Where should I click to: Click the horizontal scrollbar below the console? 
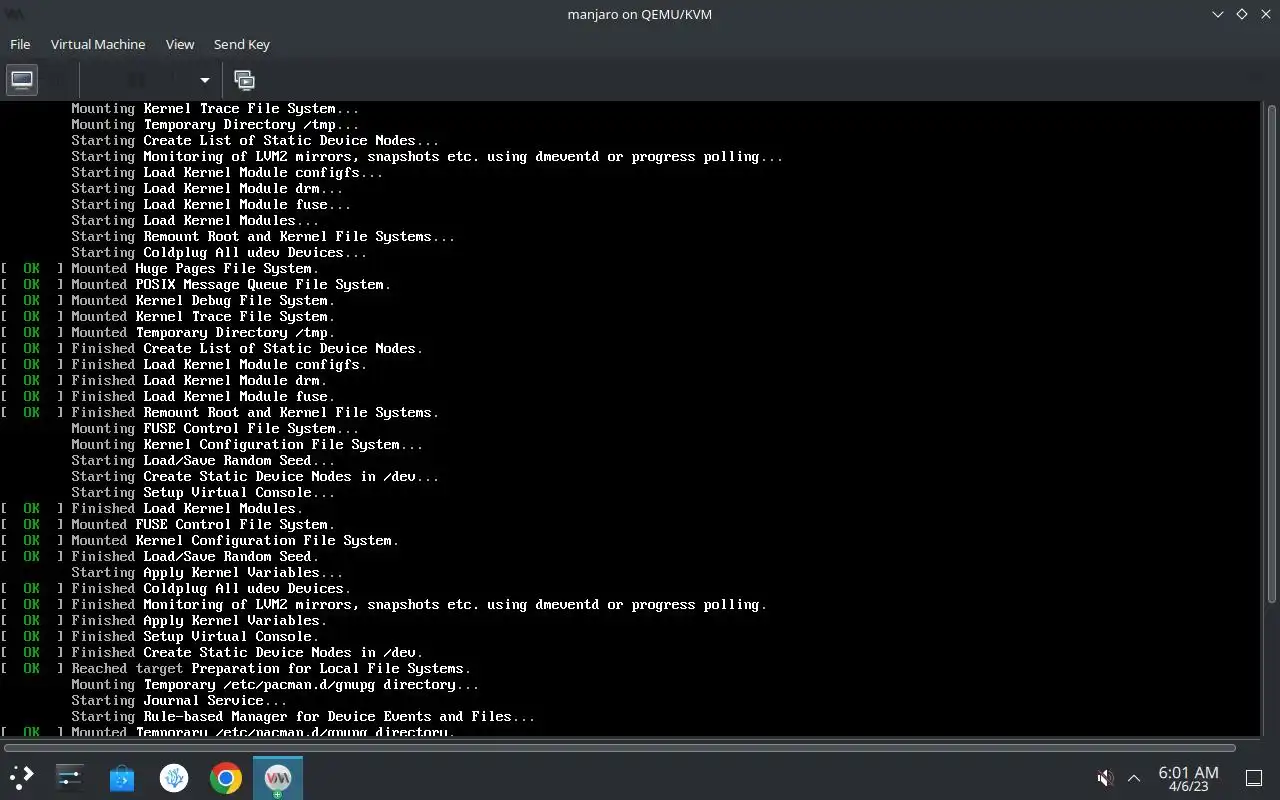[x=620, y=747]
